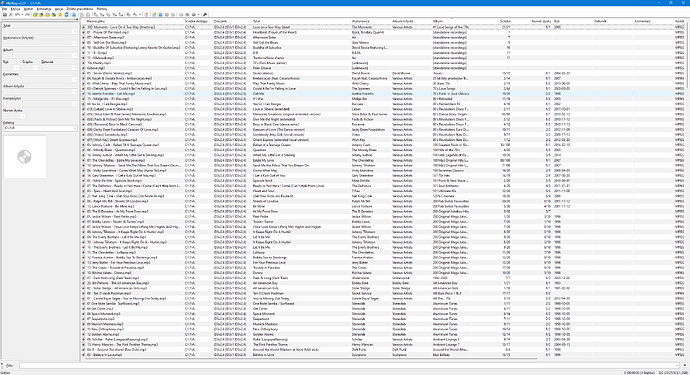
Task: Open Options via the wrench icon
Action: pos(205,15)
